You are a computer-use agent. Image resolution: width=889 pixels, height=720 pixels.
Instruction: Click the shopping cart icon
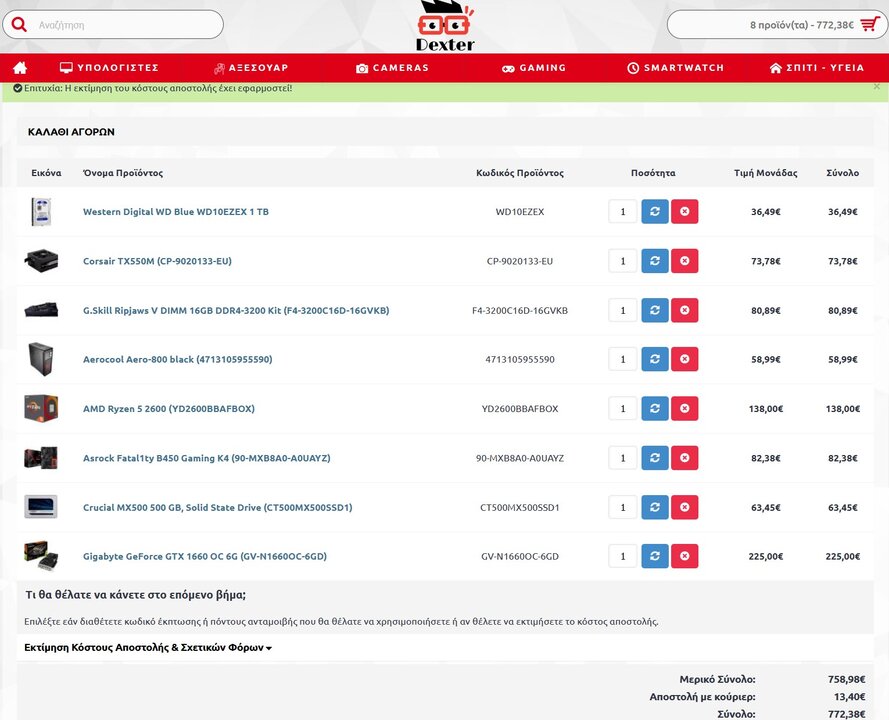pyautogui.click(x=869, y=24)
